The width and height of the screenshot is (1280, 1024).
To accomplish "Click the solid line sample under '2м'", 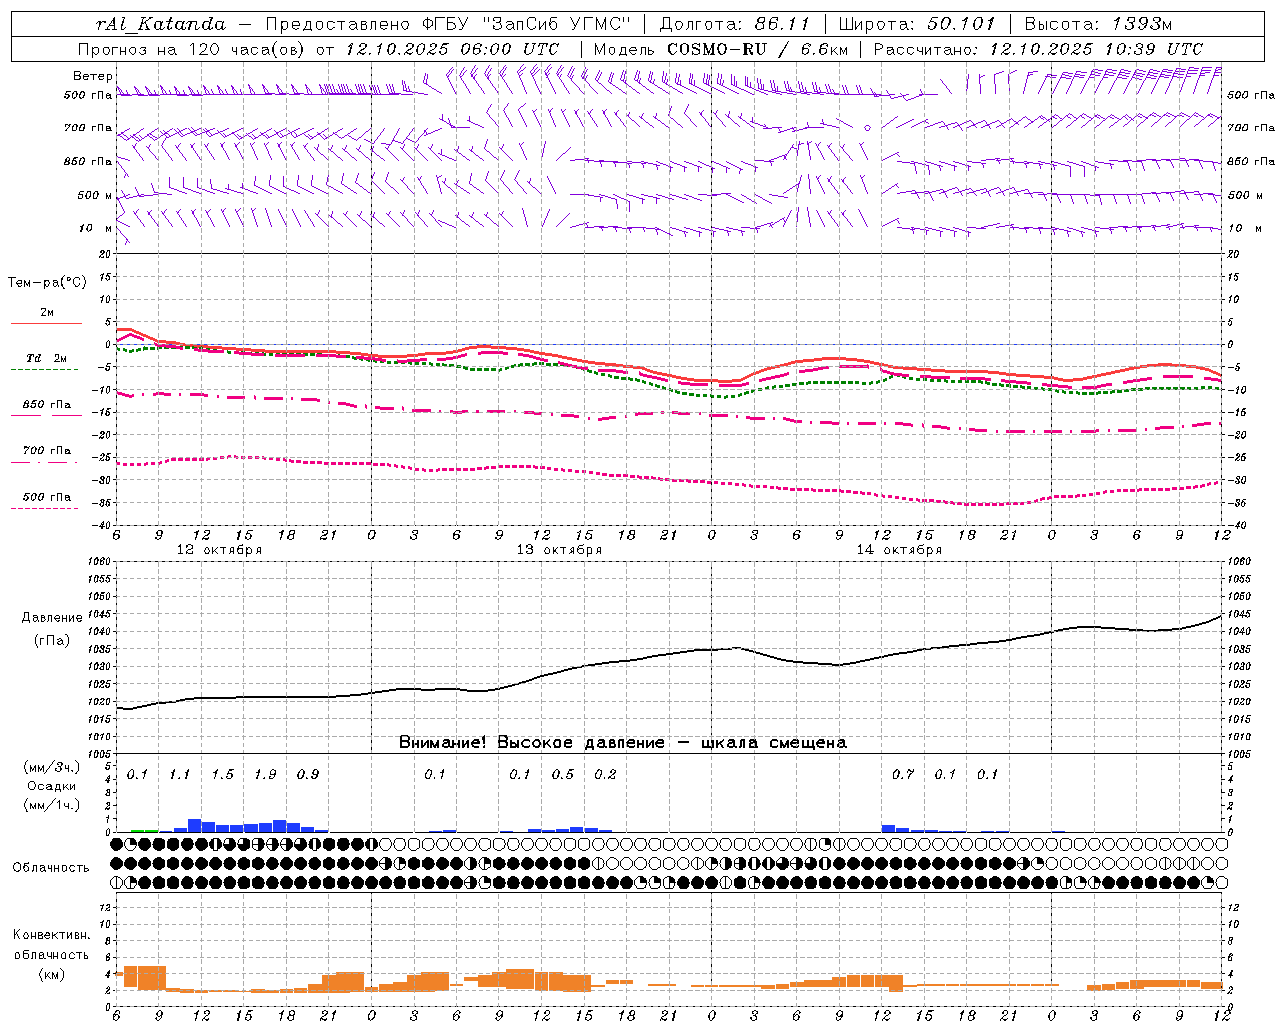I will (x=46, y=324).
